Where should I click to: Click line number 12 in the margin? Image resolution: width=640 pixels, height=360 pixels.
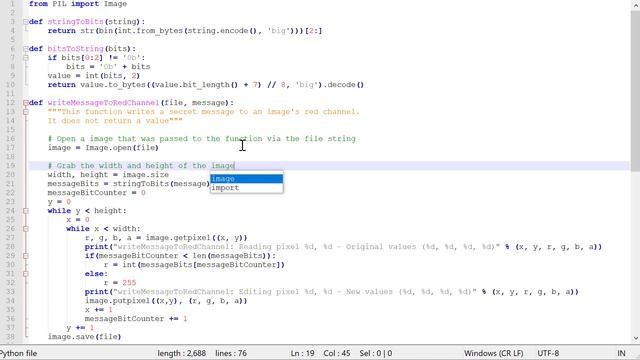[x=11, y=102]
